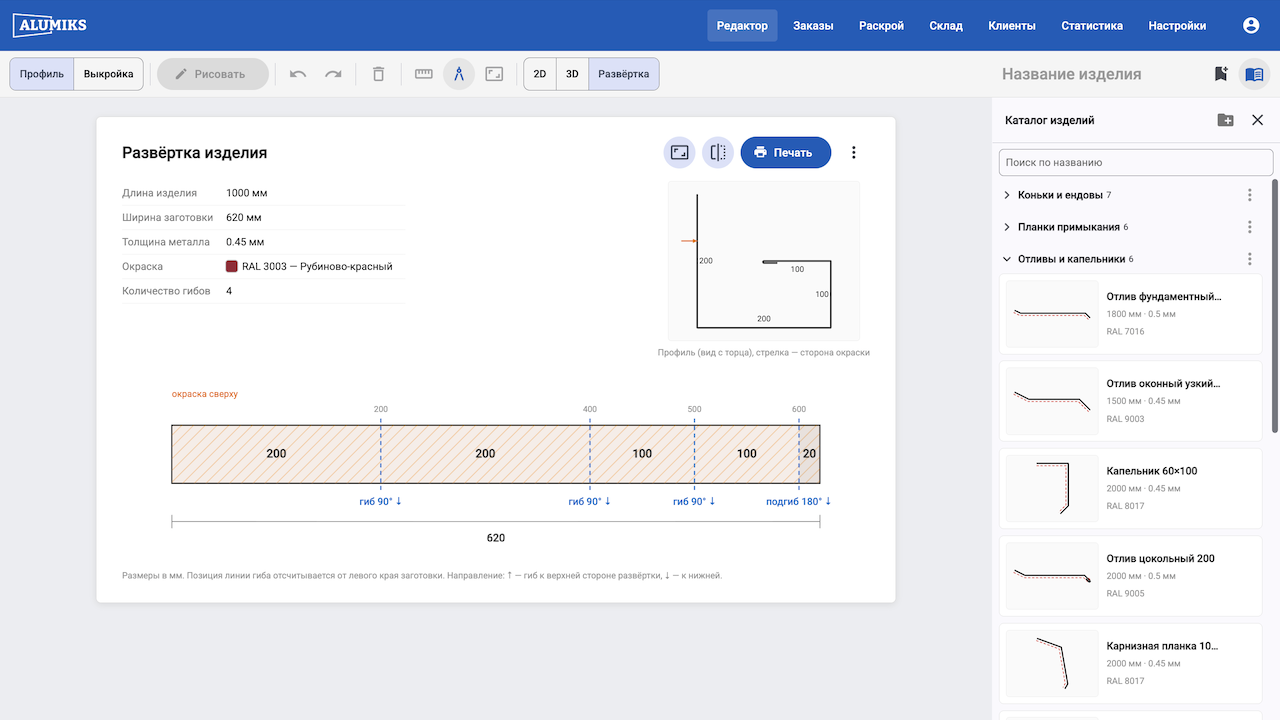Select the Отлив фундаментный catalog item
This screenshot has width=1280, height=720.
(x=1131, y=314)
